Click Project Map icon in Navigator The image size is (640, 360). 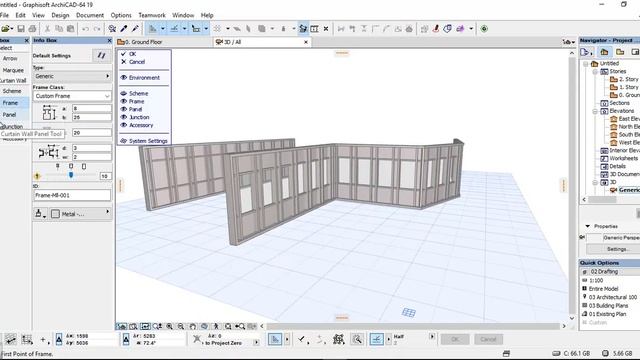(604, 52)
